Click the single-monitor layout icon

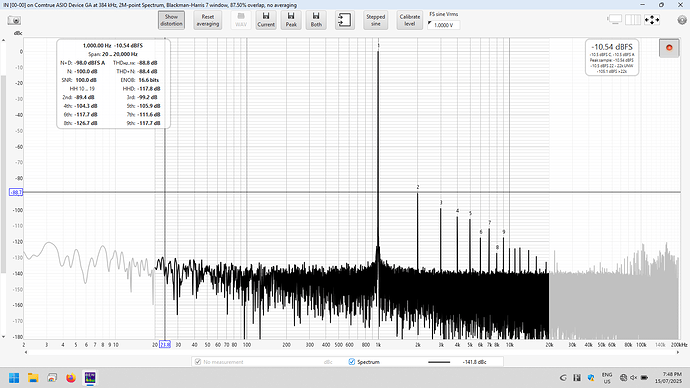[614, 19]
